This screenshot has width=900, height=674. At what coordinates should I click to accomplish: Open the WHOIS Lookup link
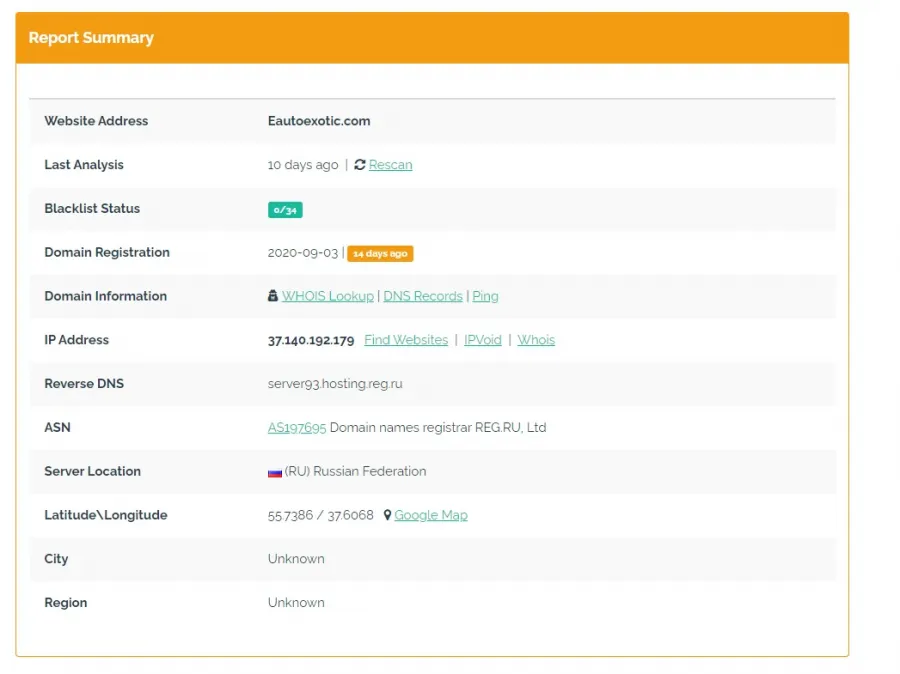[328, 296]
